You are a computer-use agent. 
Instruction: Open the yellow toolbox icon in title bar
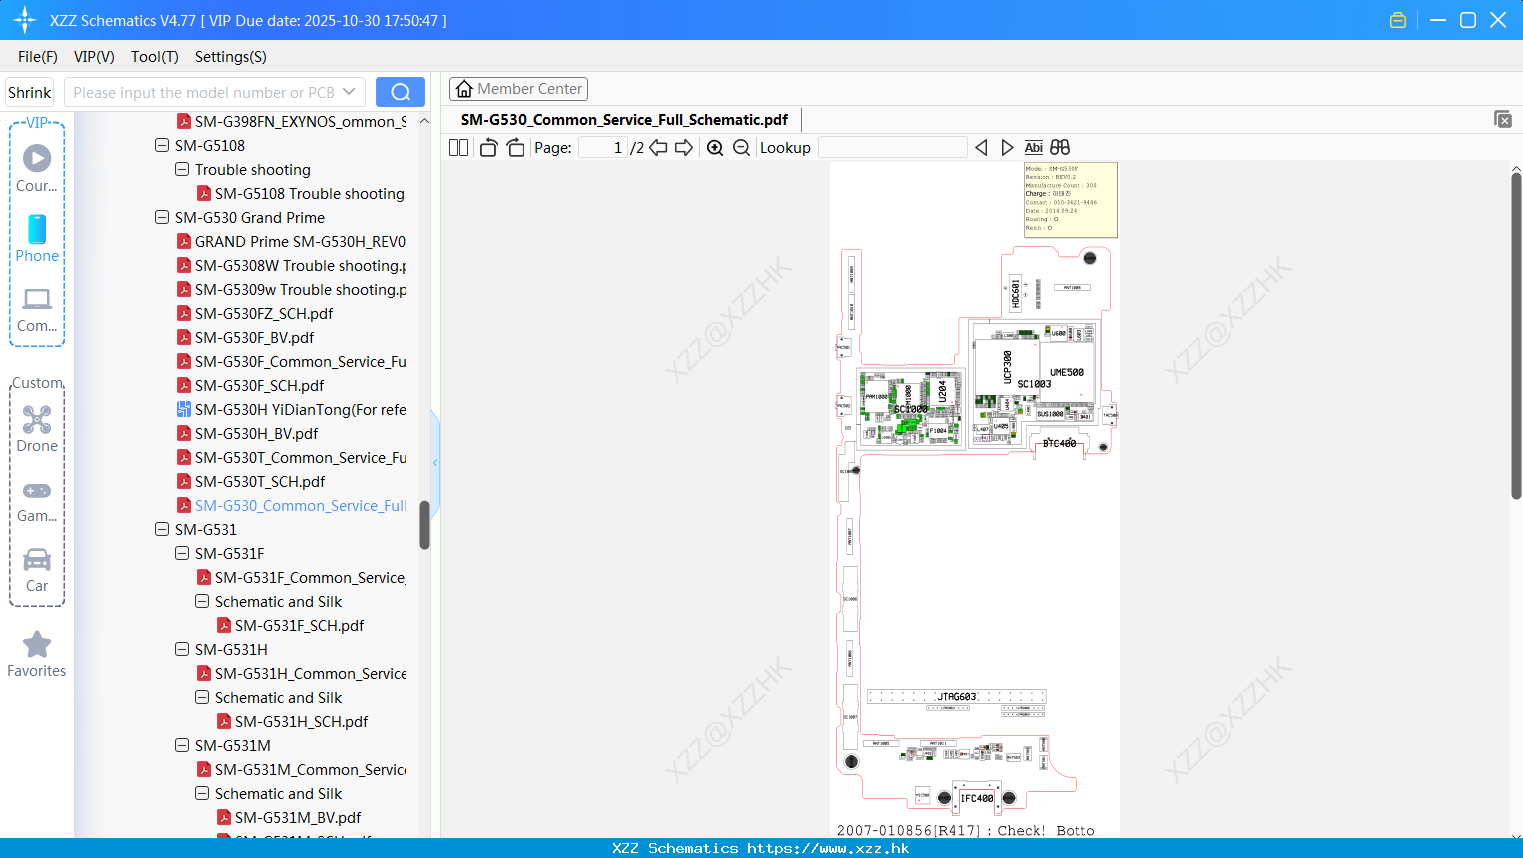1398,20
